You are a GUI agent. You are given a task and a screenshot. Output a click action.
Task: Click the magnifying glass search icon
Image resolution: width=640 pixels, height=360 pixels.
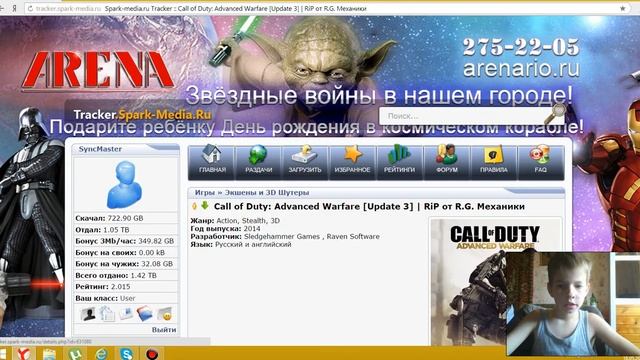coord(556,113)
